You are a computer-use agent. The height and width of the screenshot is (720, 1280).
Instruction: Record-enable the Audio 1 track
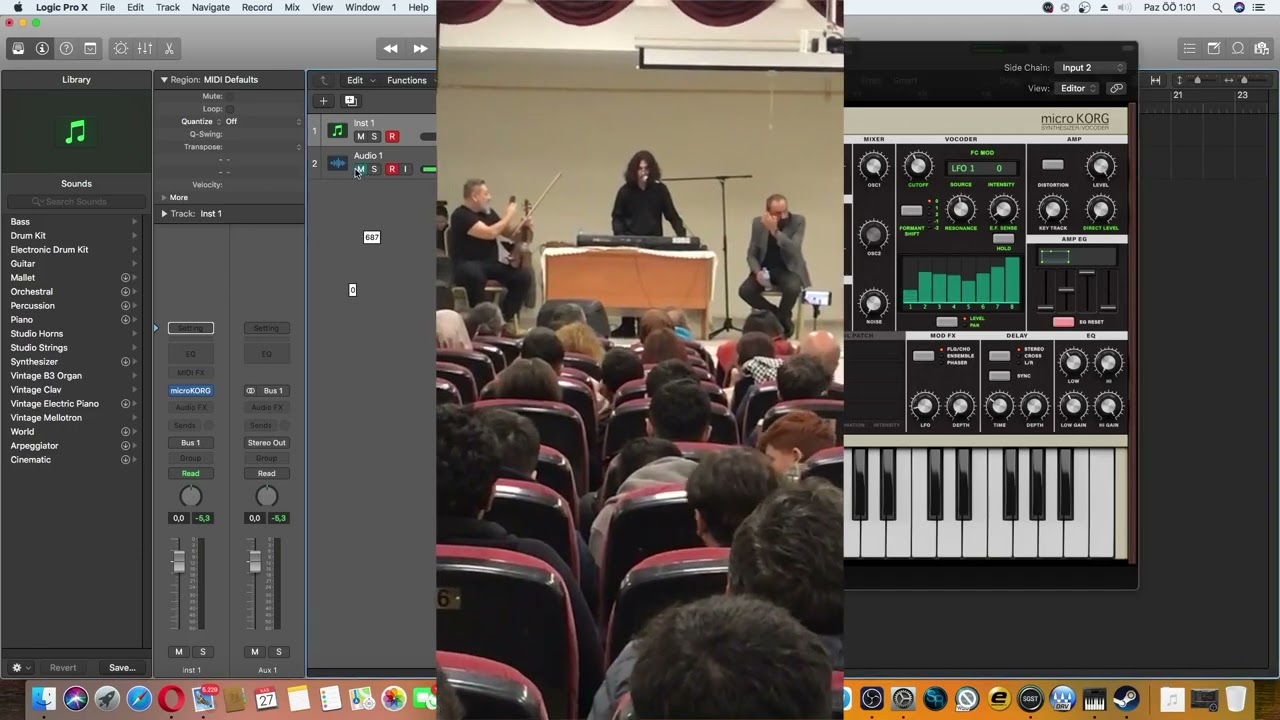pyautogui.click(x=392, y=169)
